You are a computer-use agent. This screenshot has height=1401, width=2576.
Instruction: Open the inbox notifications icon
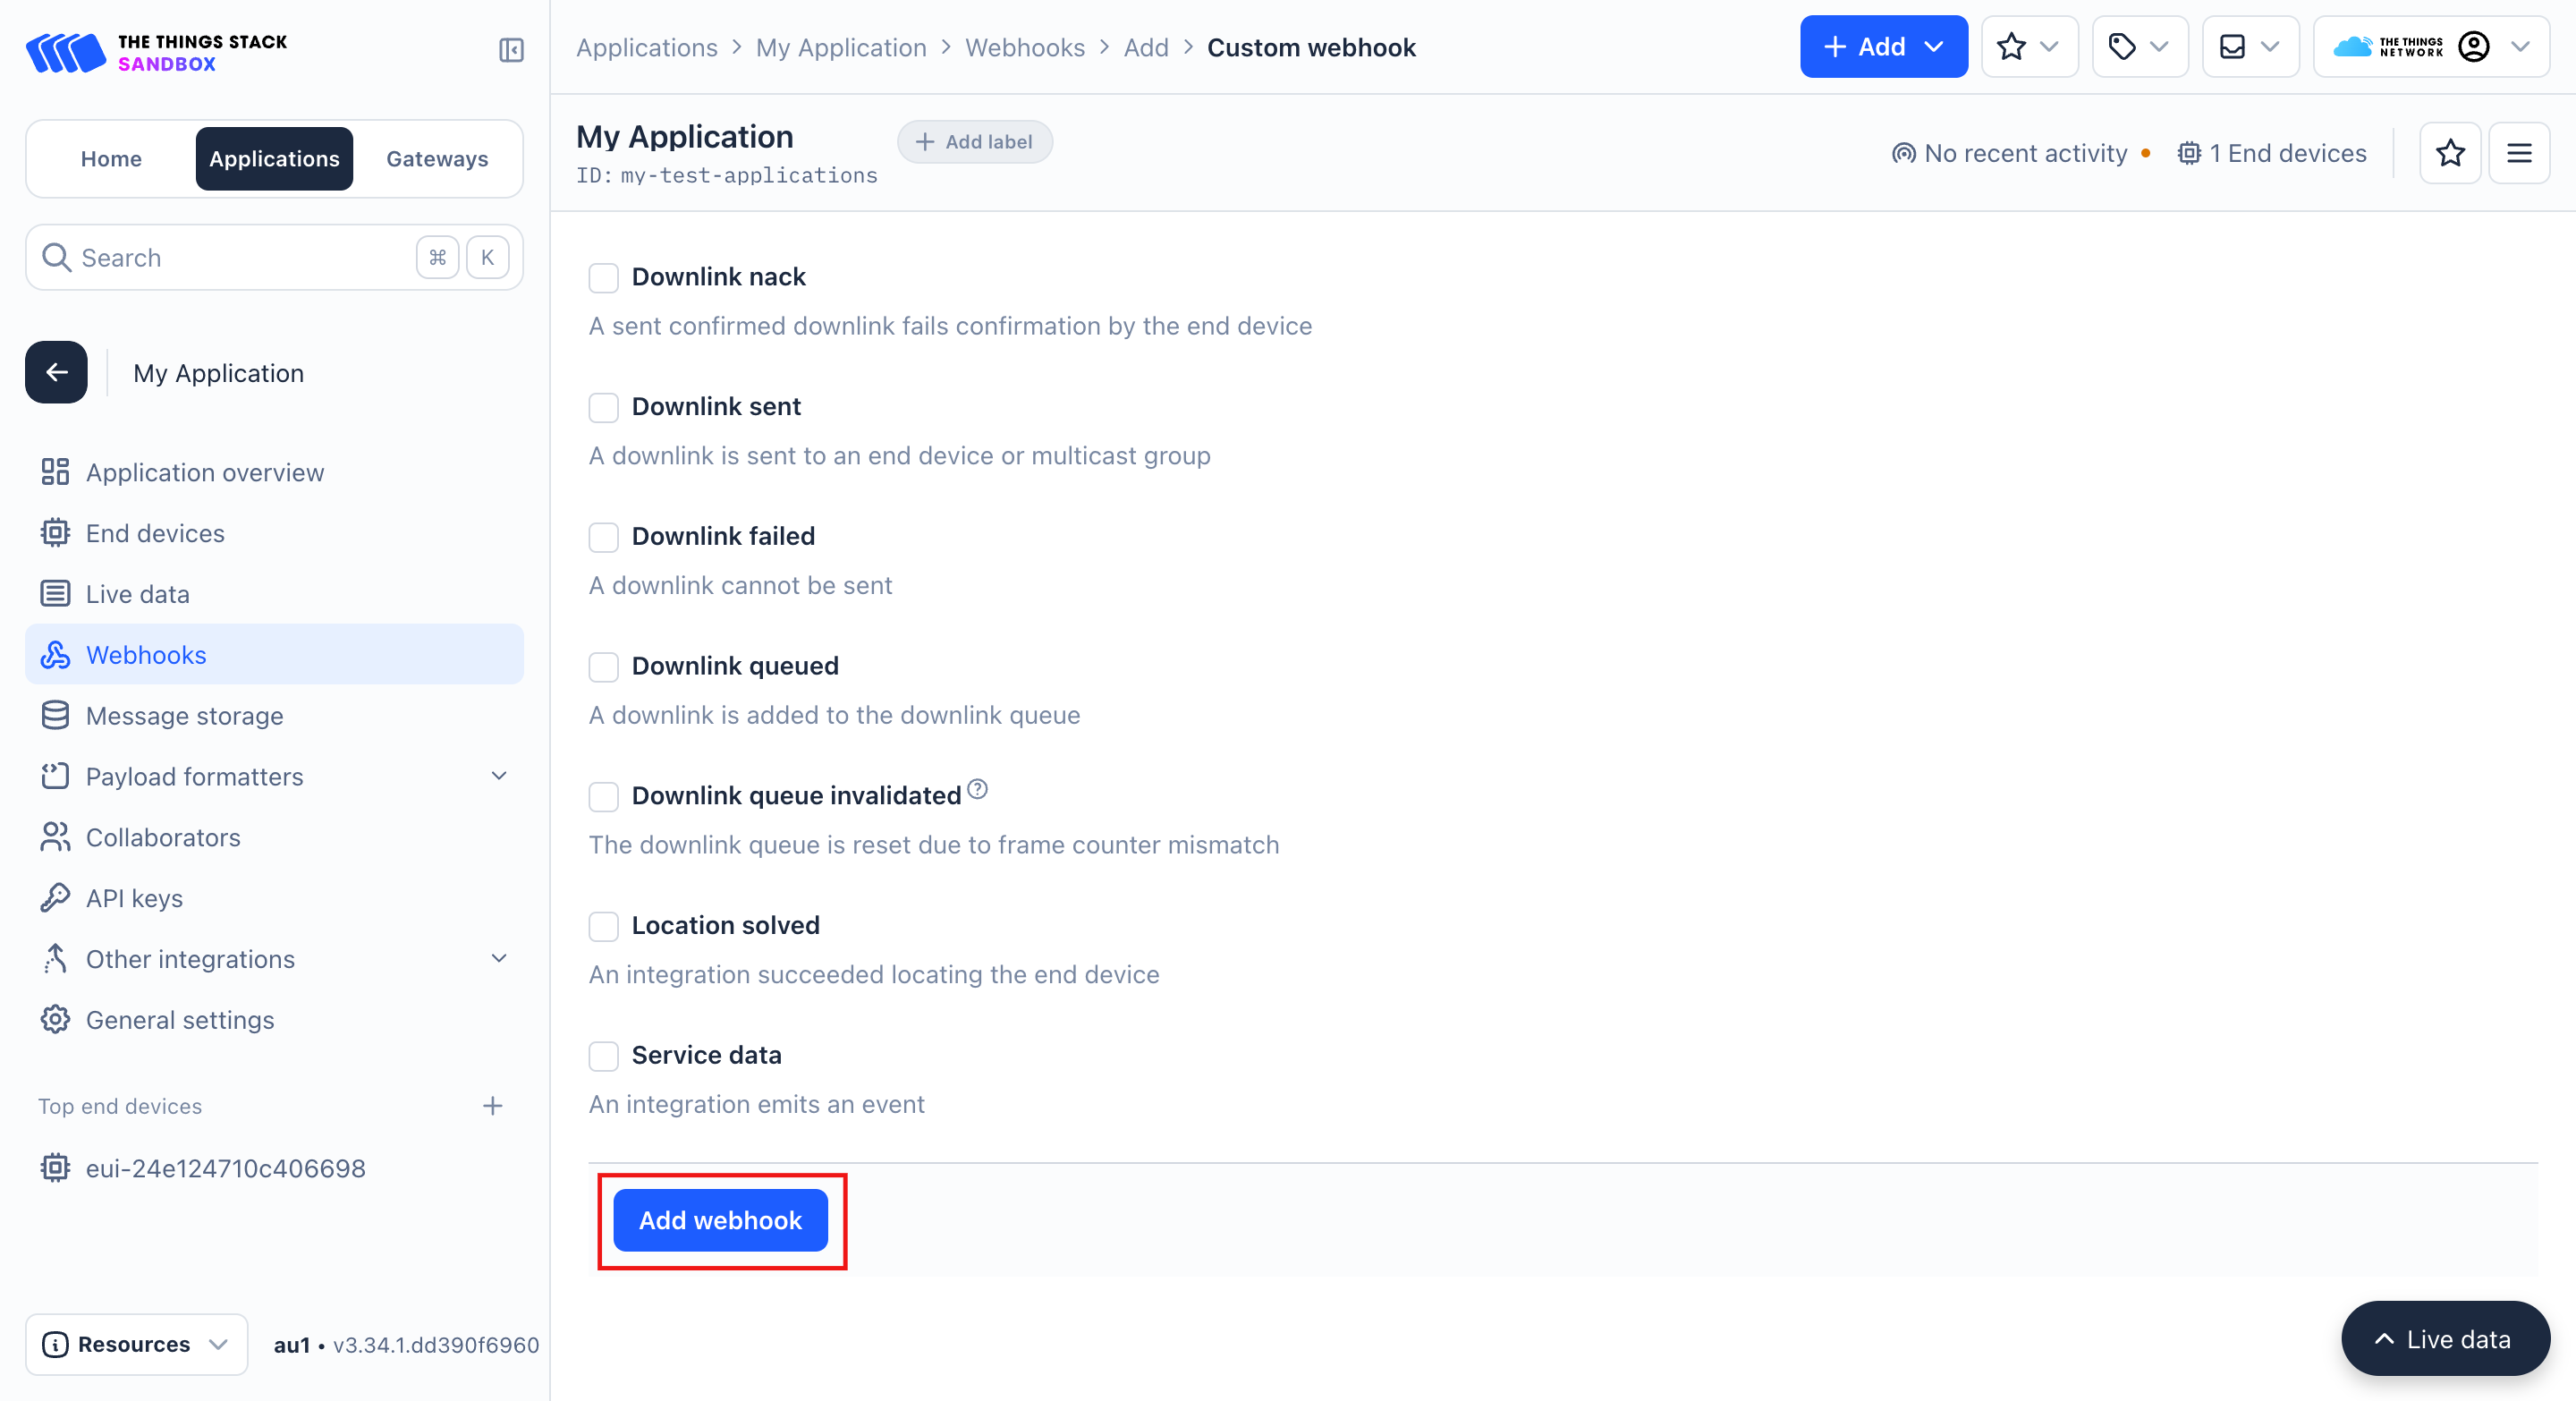coord(2248,47)
